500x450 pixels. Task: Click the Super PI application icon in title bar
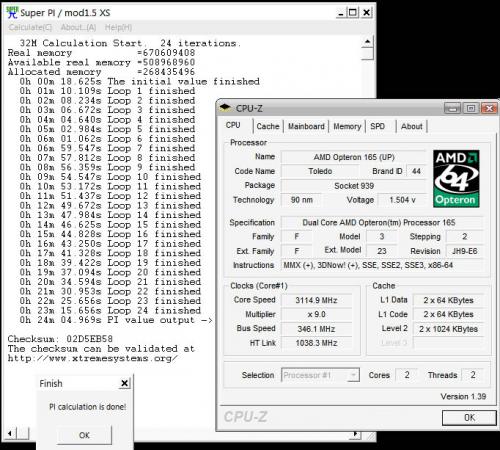[12, 12]
